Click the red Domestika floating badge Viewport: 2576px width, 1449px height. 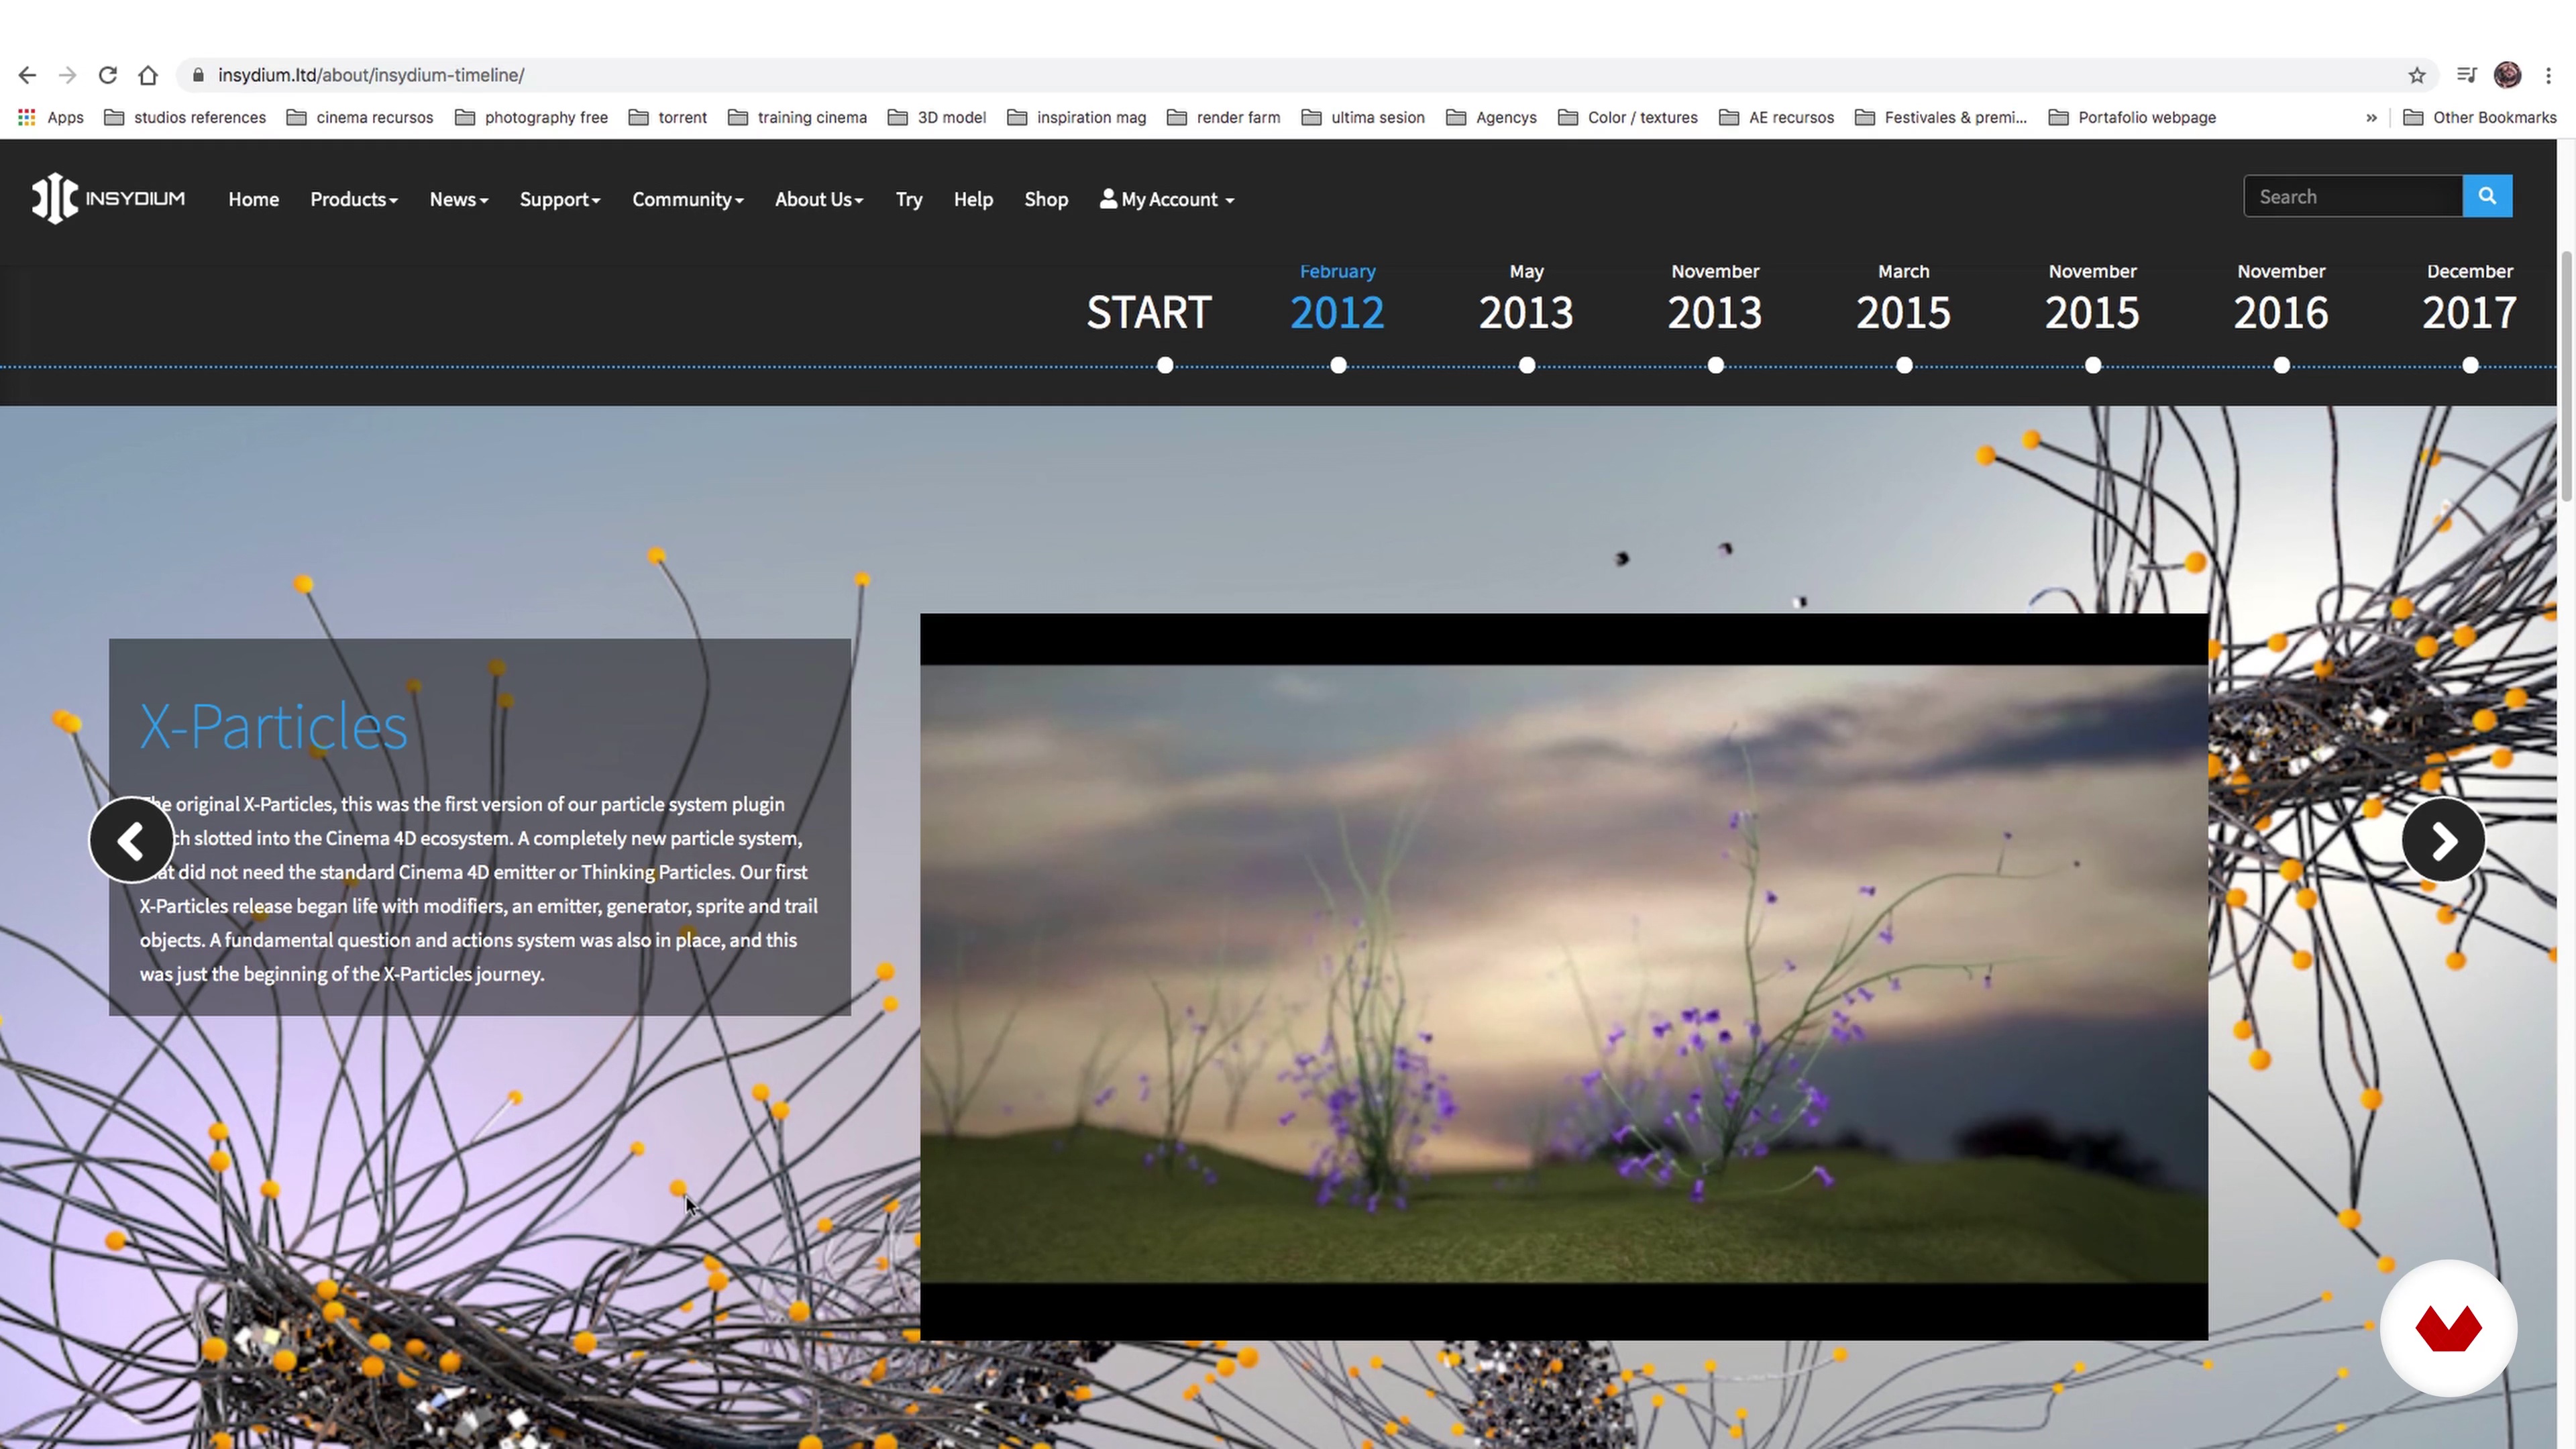point(2448,1328)
